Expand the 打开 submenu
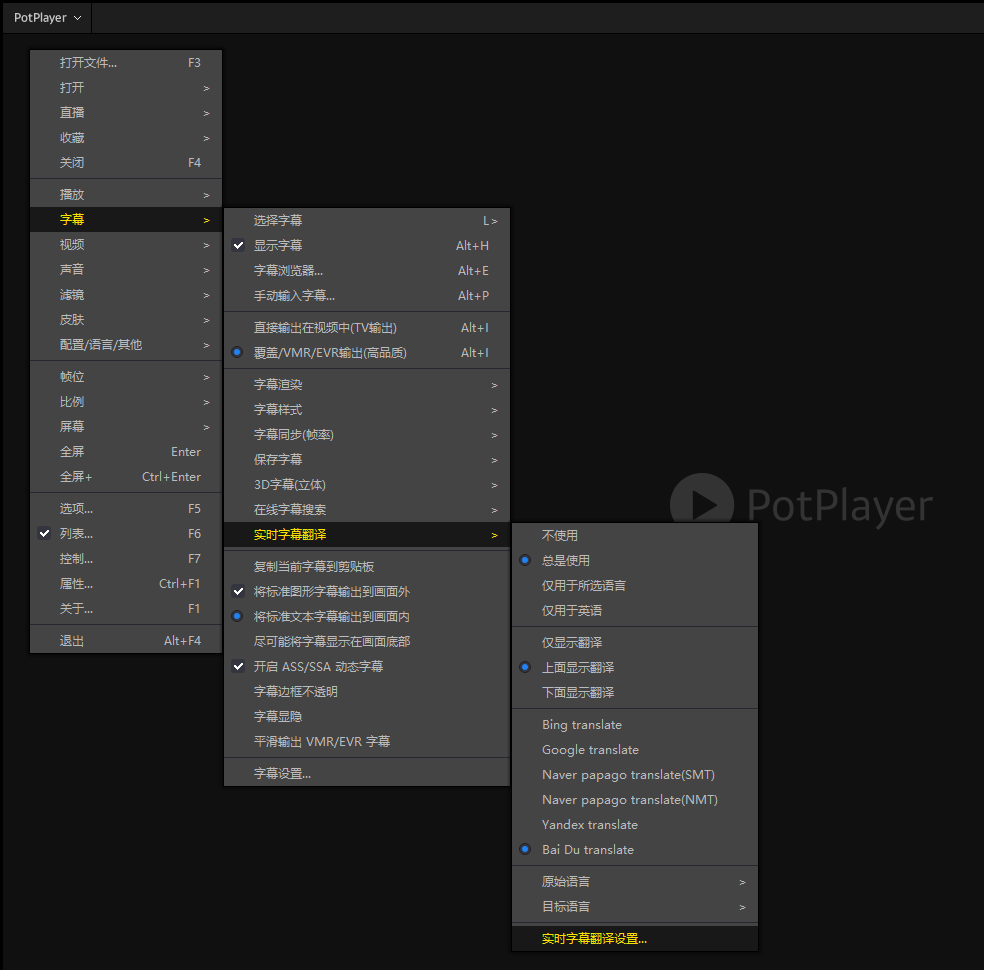The height and width of the screenshot is (970, 984). 126,88
